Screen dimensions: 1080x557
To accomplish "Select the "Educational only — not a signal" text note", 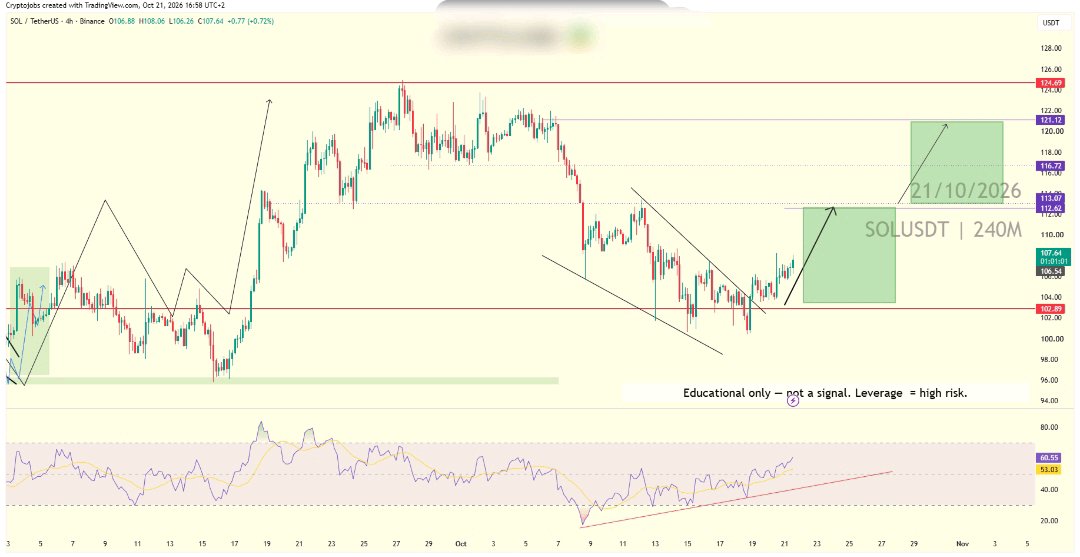I will click(x=824, y=393).
